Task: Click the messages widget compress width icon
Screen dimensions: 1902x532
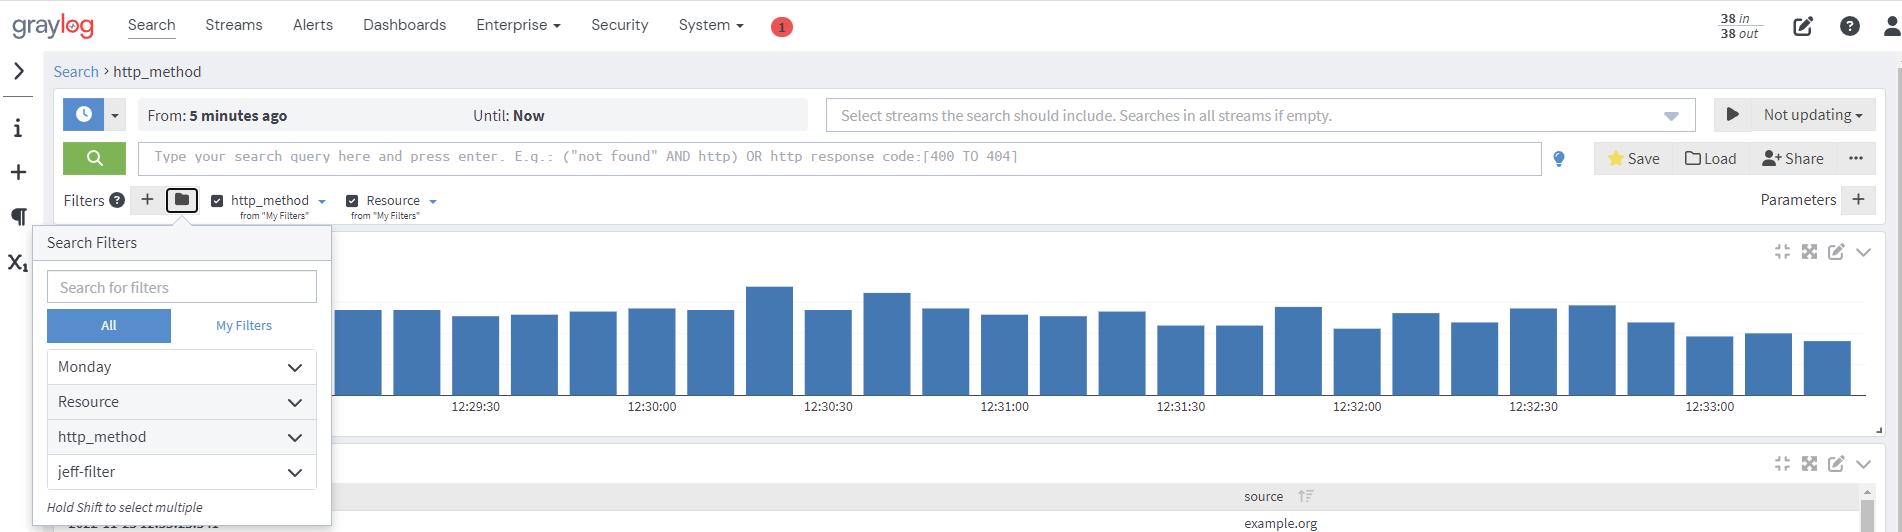Action: pyautogui.click(x=1782, y=464)
